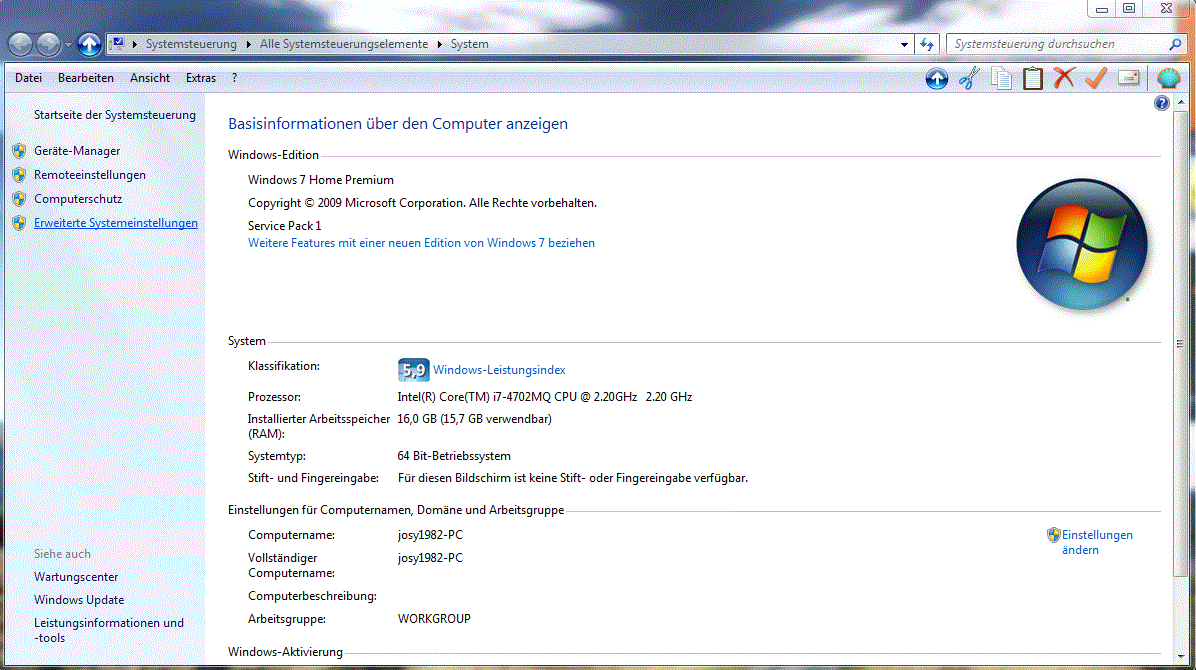Viewport: 1196px width, 670px height.
Task: Click the blue help question mark icon
Action: tap(1161, 103)
